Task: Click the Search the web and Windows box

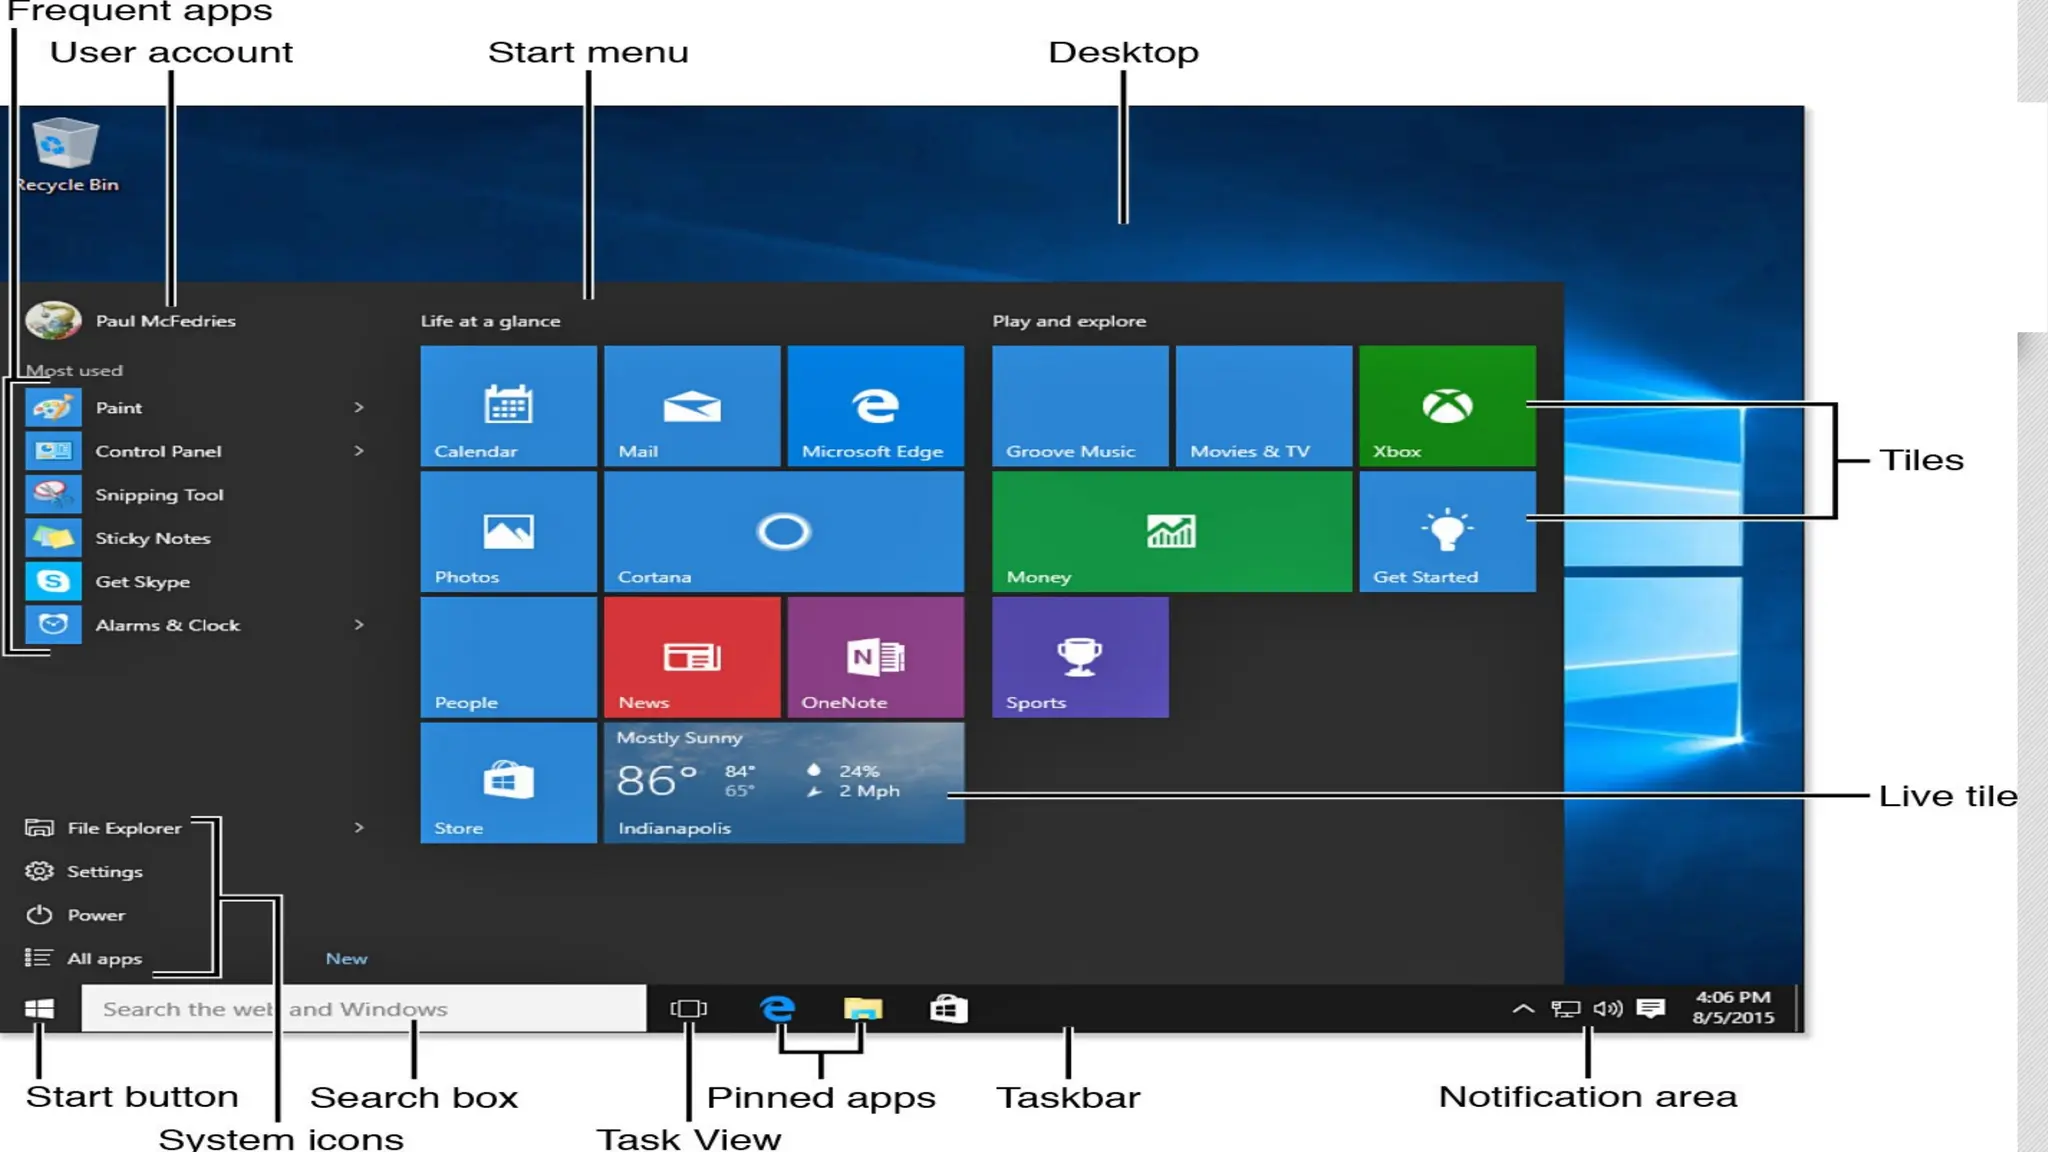Action: pos(364,1009)
